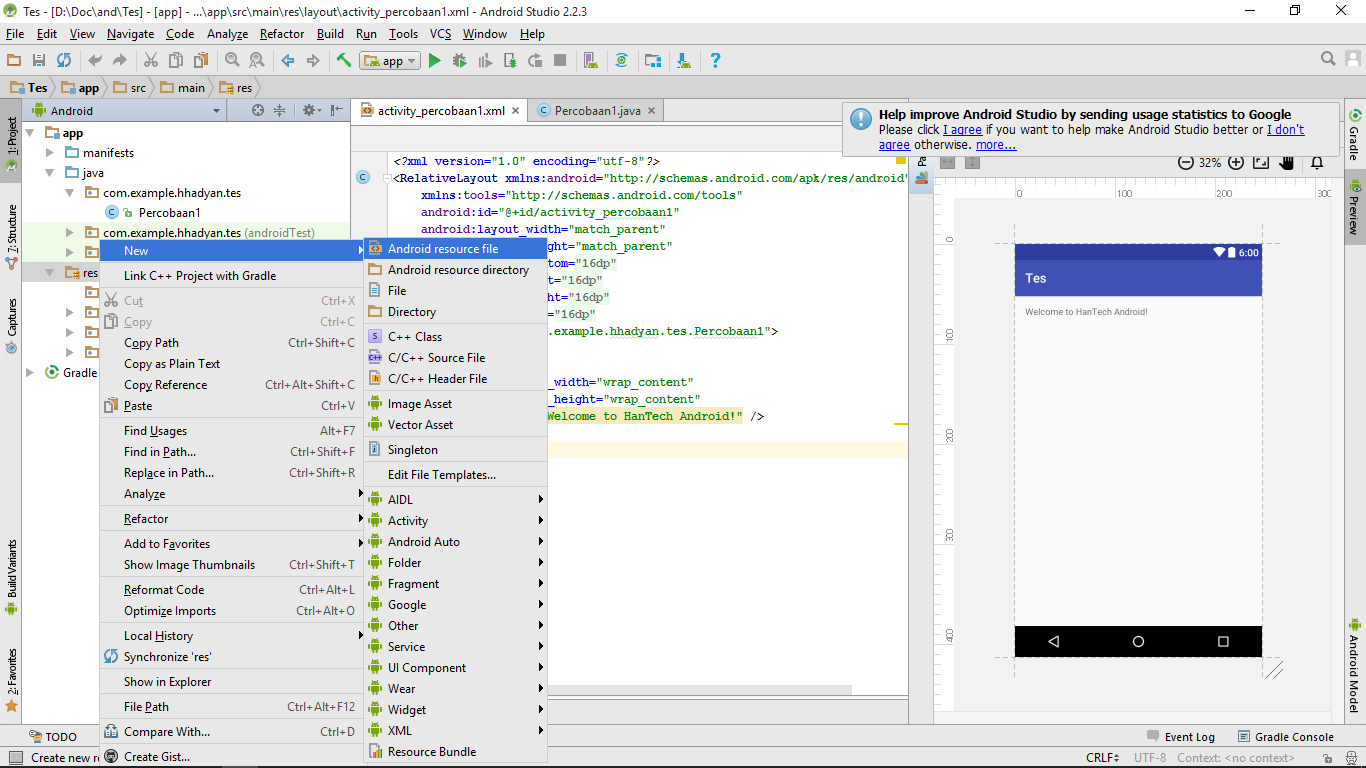Switch to the Percobaan1.java editor tab

[598, 111]
